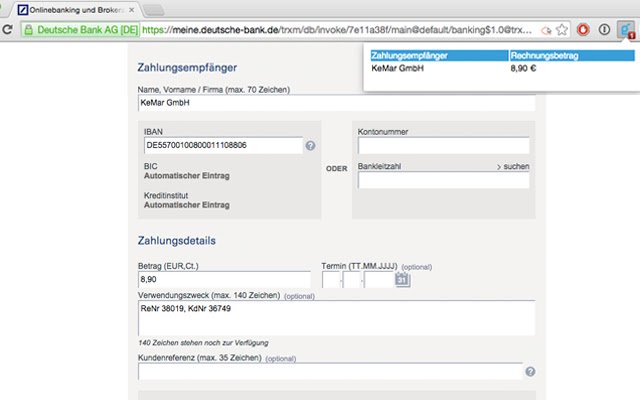Open the circular info extension icon
640x400 pixels.
pyautogui.click(x=604, y=29)
